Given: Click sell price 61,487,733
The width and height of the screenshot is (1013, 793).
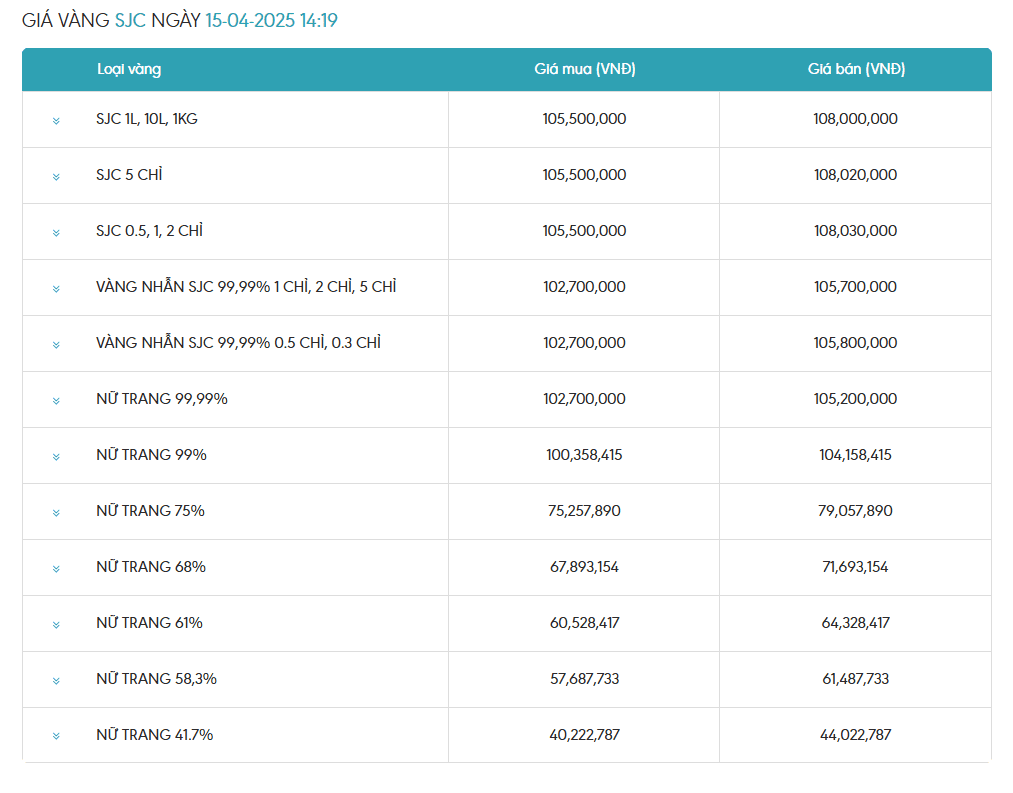Looking at the screenshot, I should 855,679.
